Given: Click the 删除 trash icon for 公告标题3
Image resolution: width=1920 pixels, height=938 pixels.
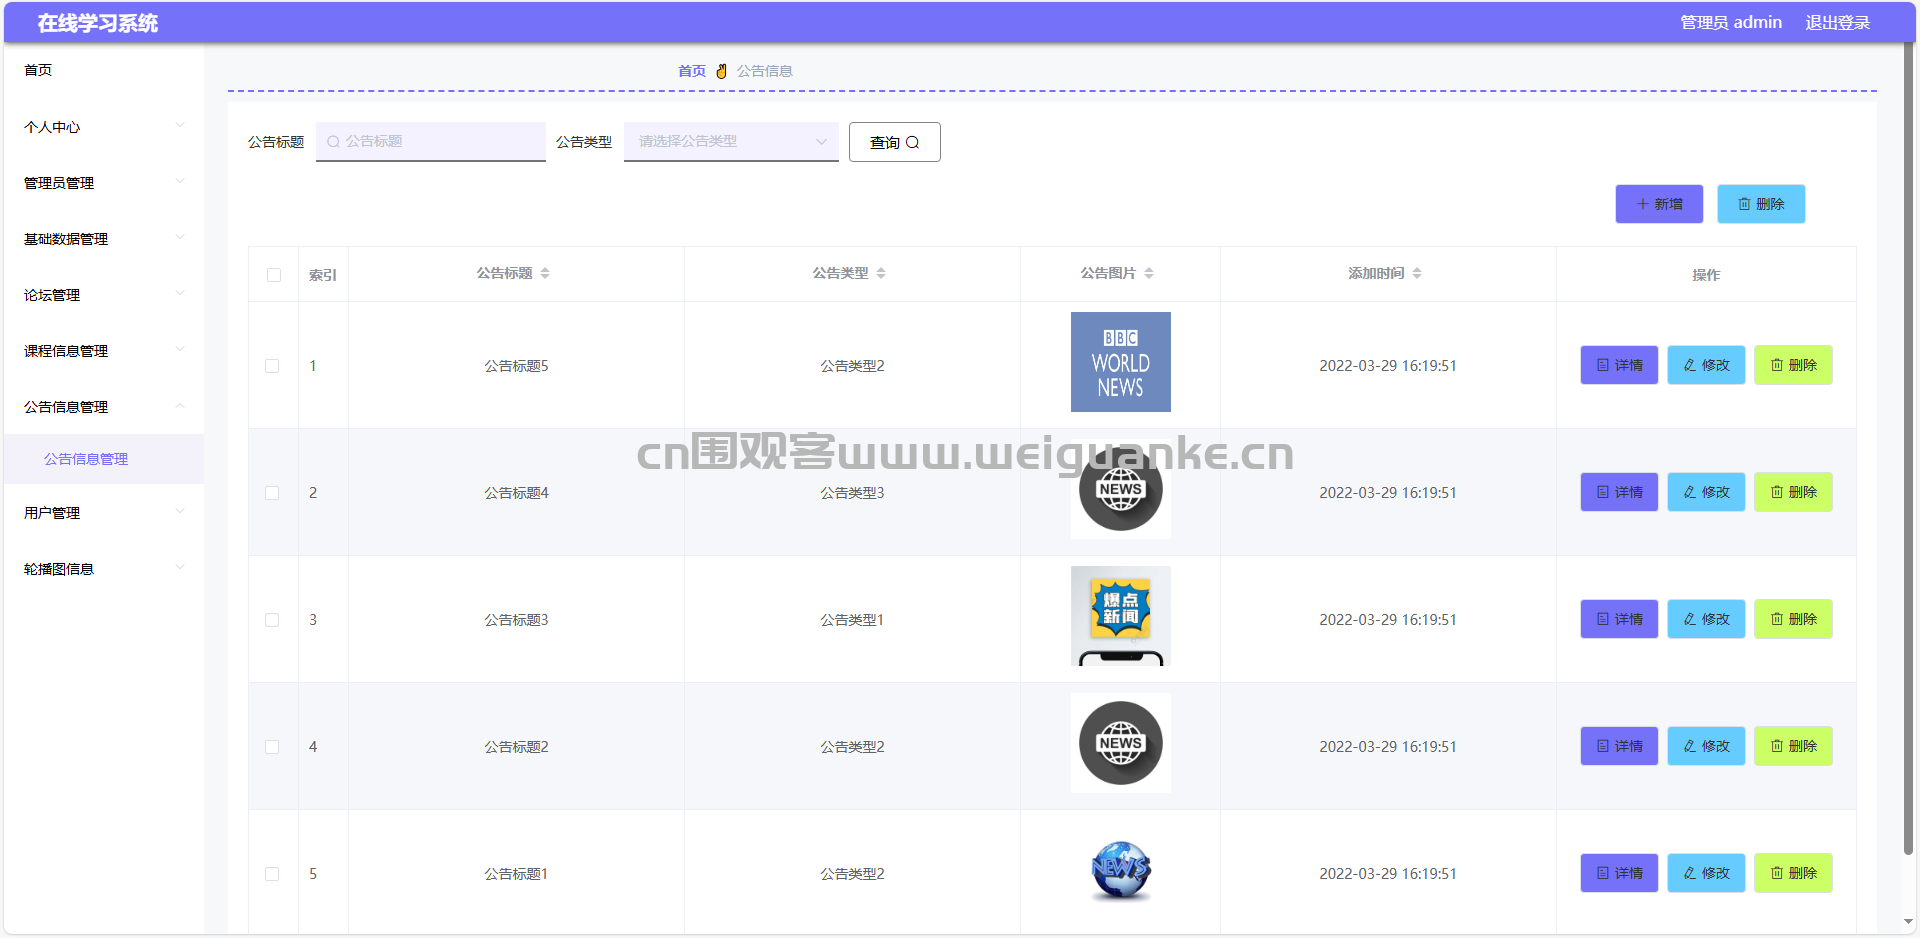Looking at the screenshot, I should click(x=1777, y=619).
